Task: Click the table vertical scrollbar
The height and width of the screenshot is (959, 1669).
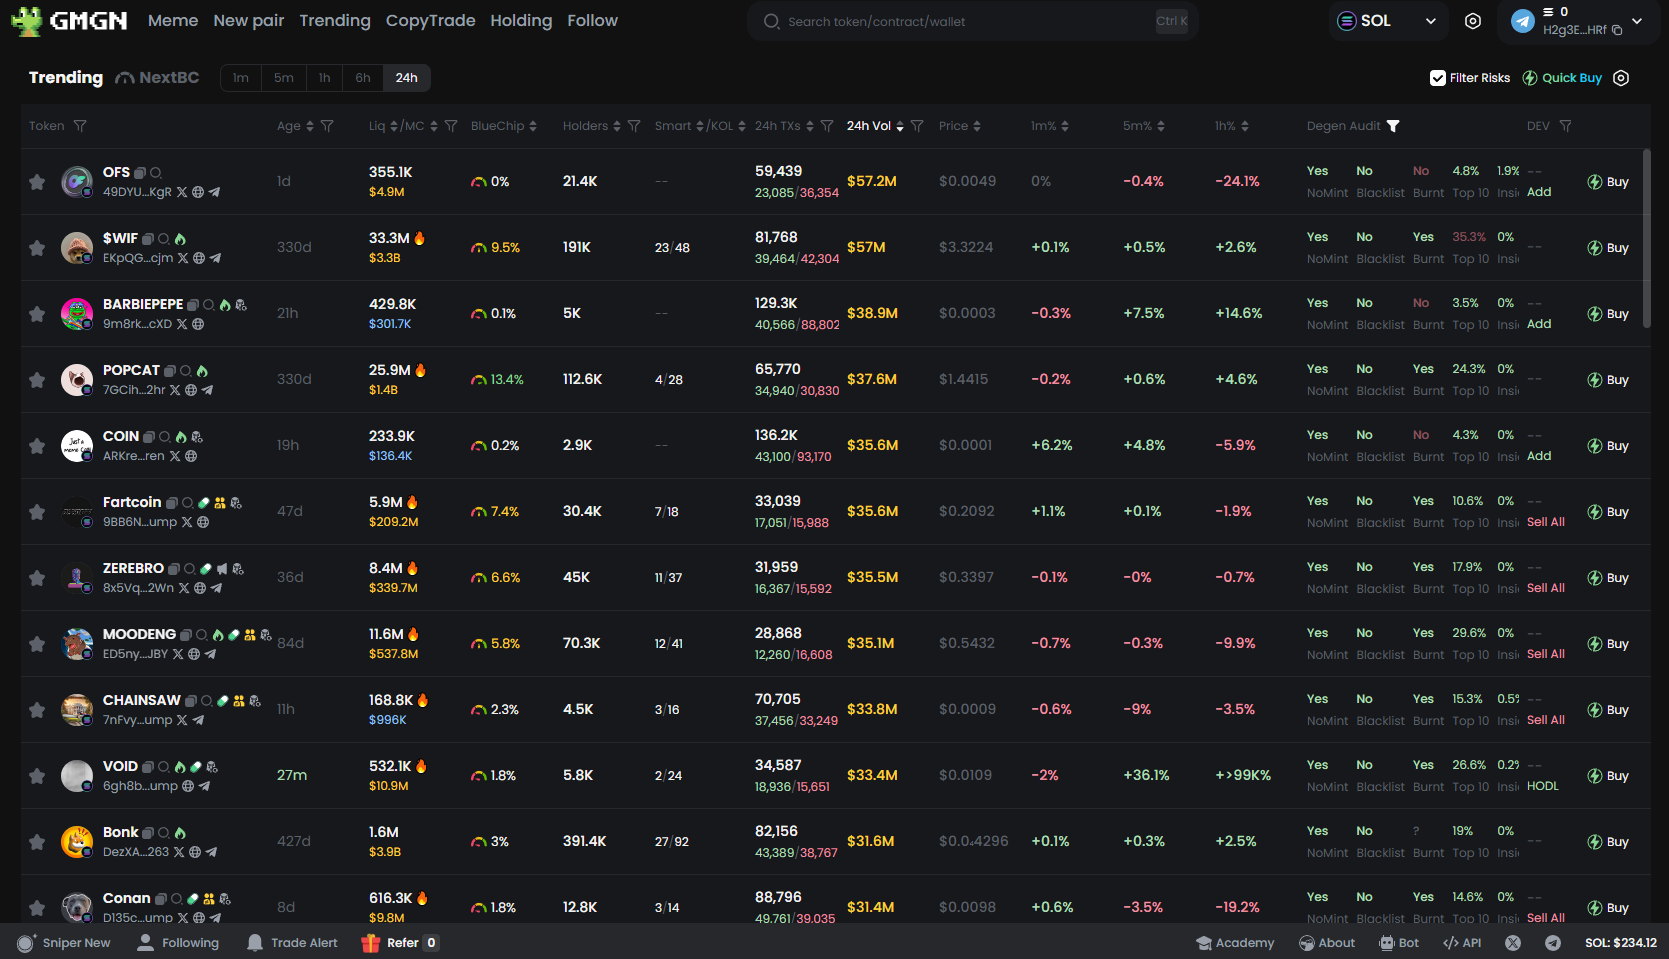Action: (x=1646, y=238)
